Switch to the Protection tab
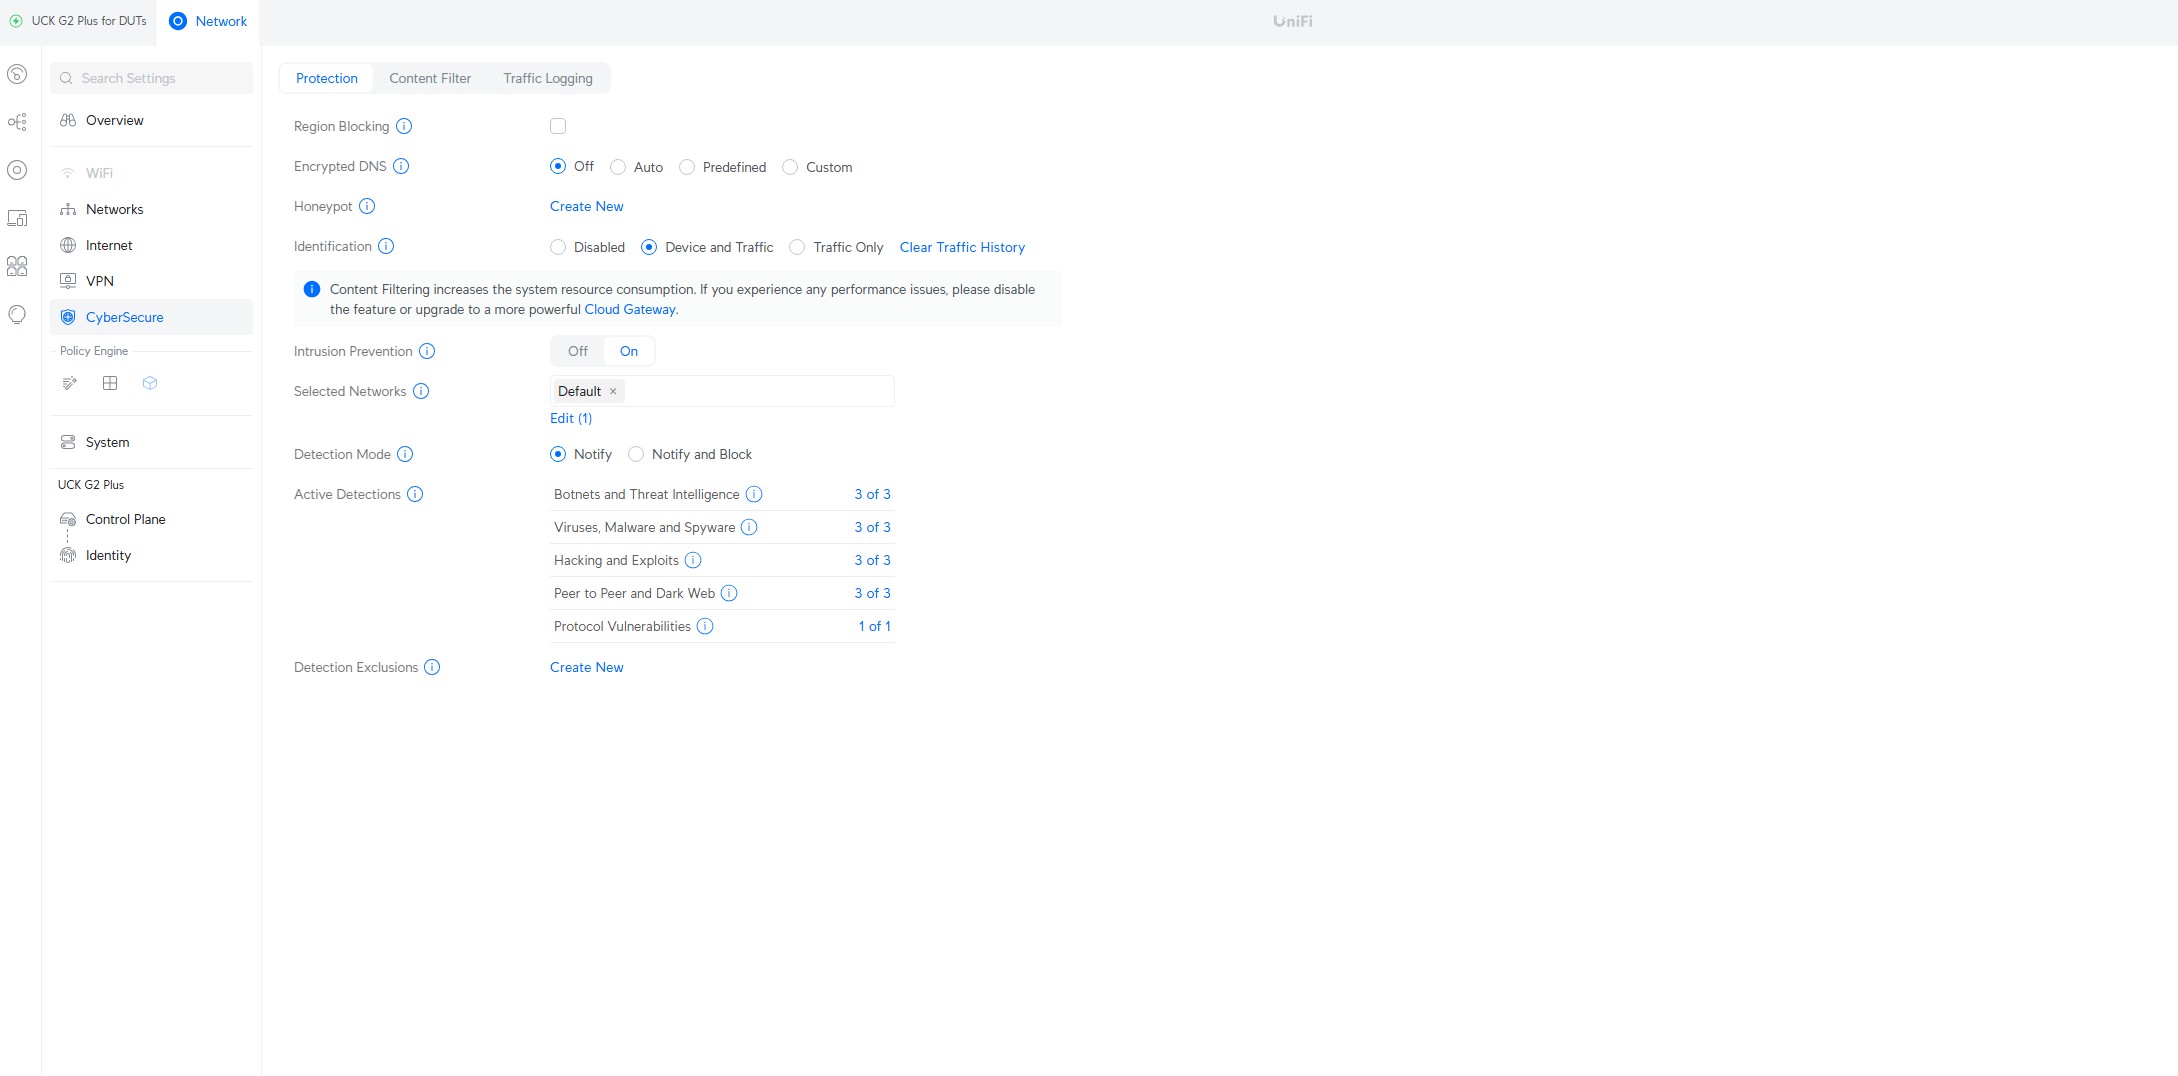The image size is (2178, 1076). (x=327, y=78)
